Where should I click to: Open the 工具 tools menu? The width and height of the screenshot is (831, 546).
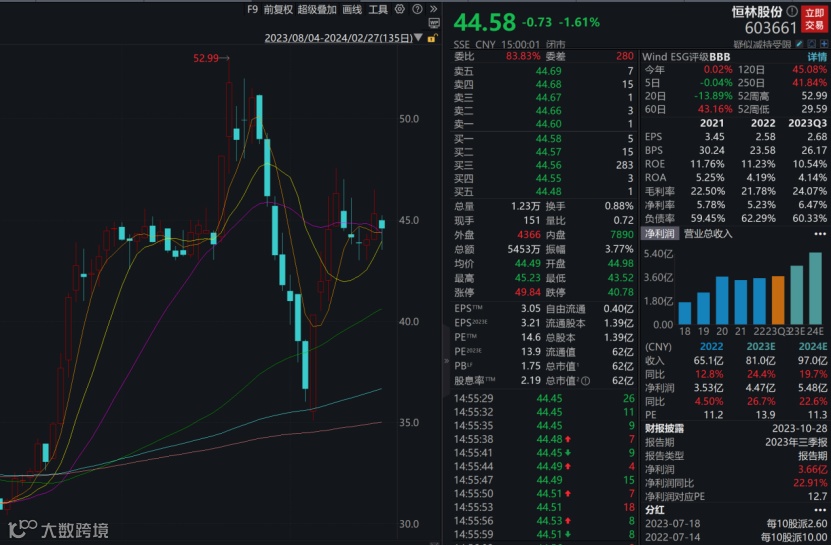coord(378,10)
